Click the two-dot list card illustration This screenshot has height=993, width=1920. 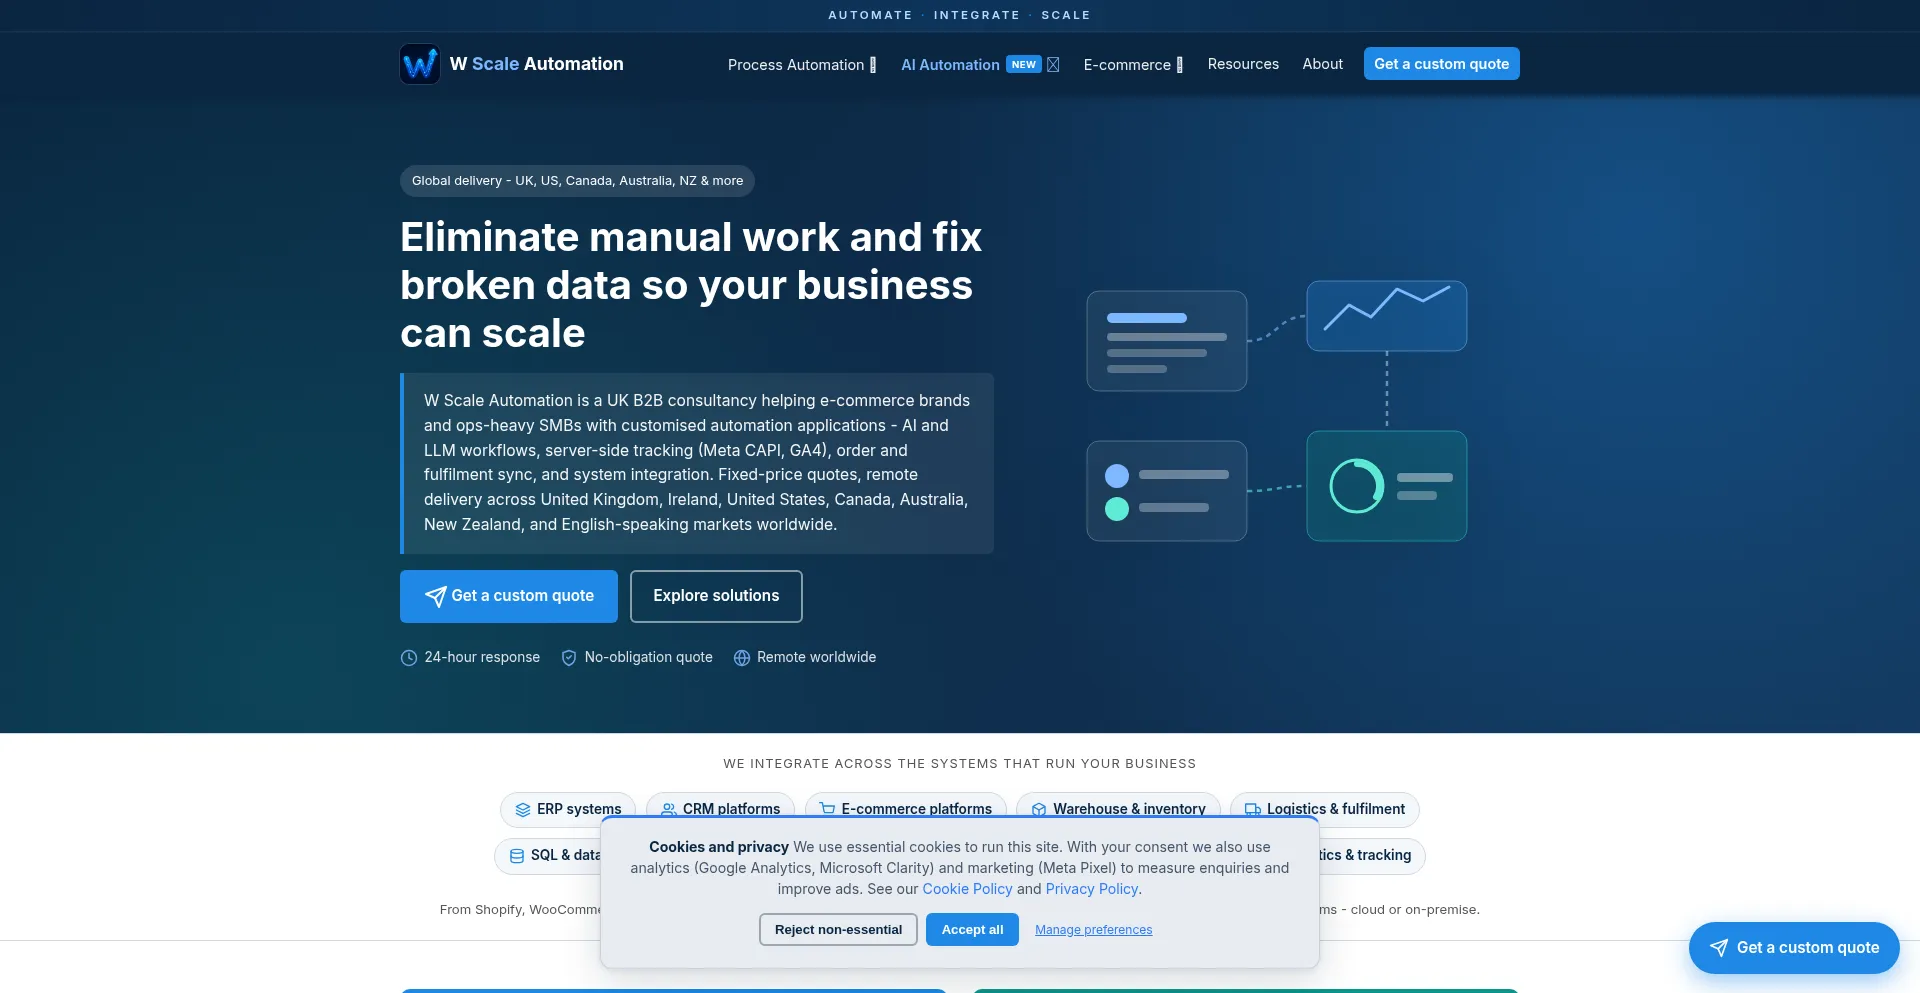coord(1167,491)
